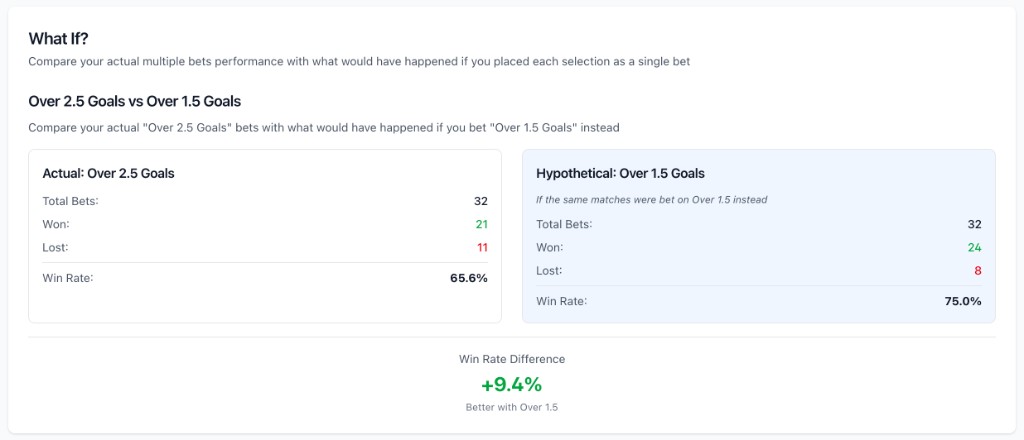Viewport: 1024px width, 440px height.
Task: Click the "Won:" label in Hypothetical card
Action: [x=550, y=247]
